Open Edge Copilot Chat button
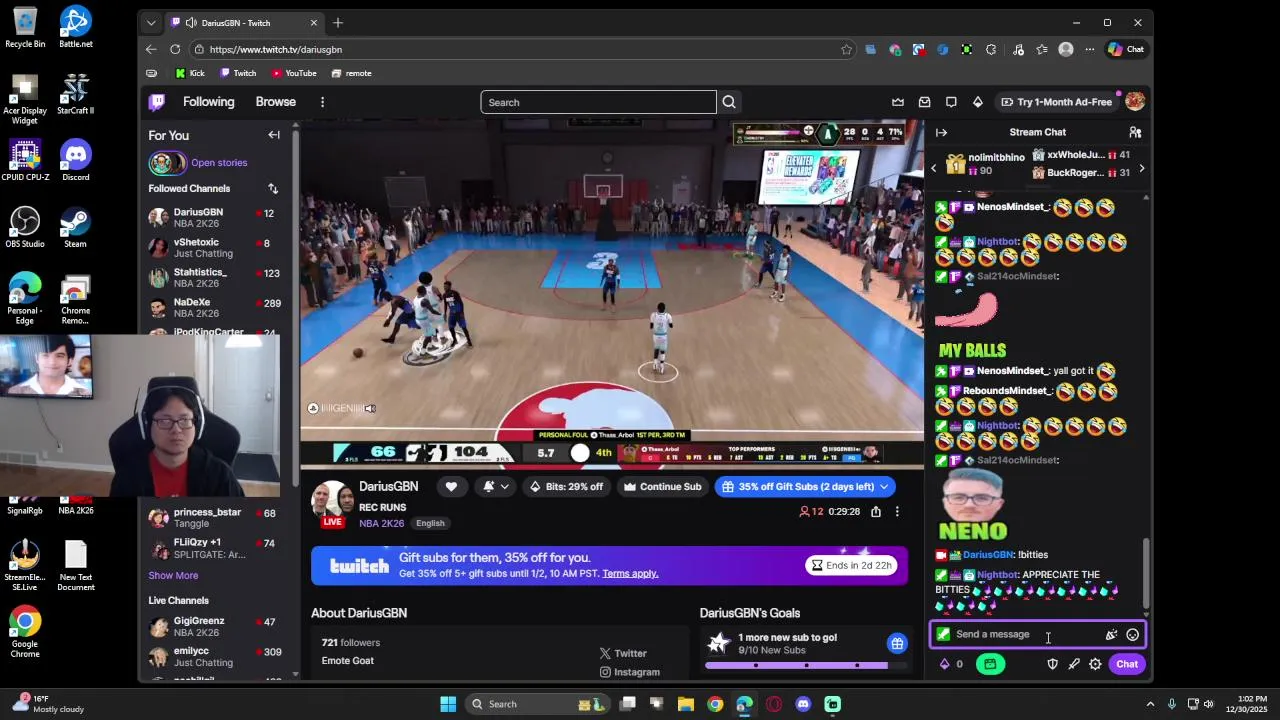Image resolution: width=1280 pixels, height=720 pixels. click(1126, 49)
